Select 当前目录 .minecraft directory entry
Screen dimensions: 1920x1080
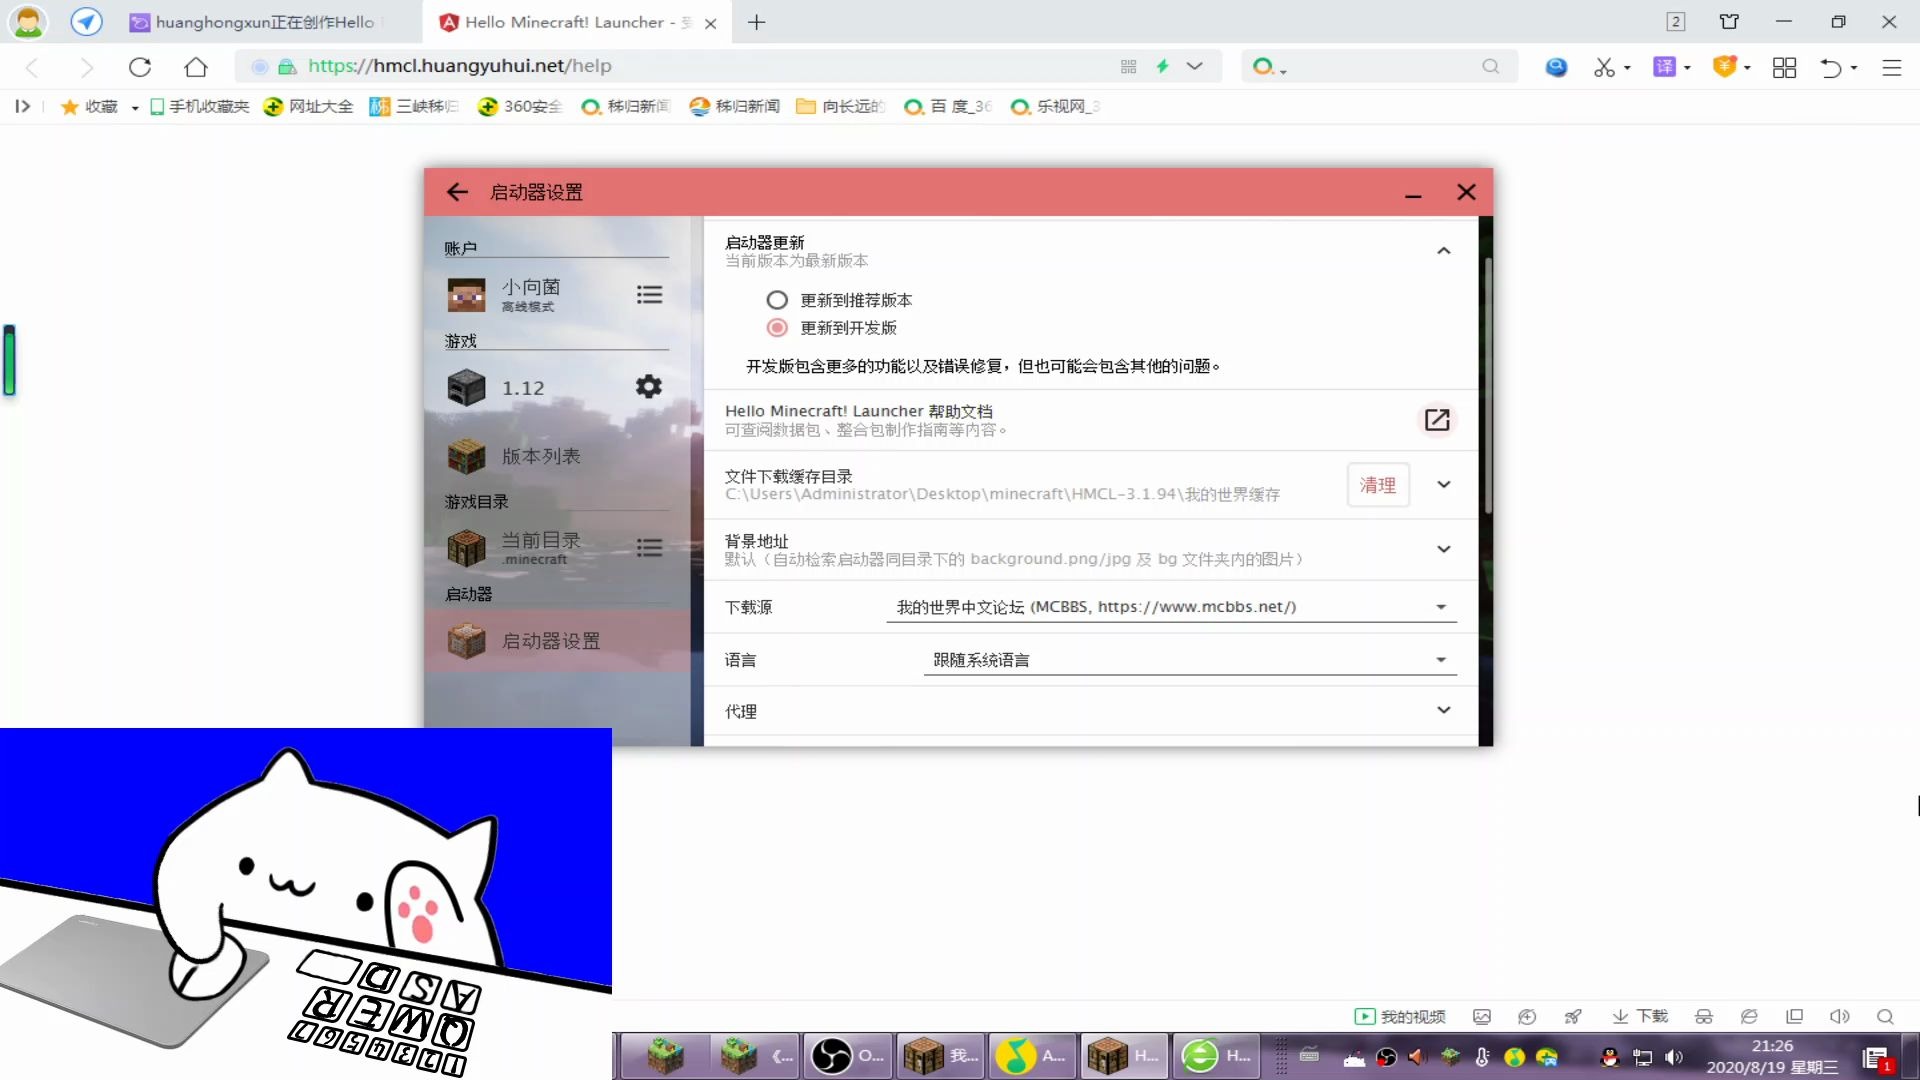pos(530,547)
